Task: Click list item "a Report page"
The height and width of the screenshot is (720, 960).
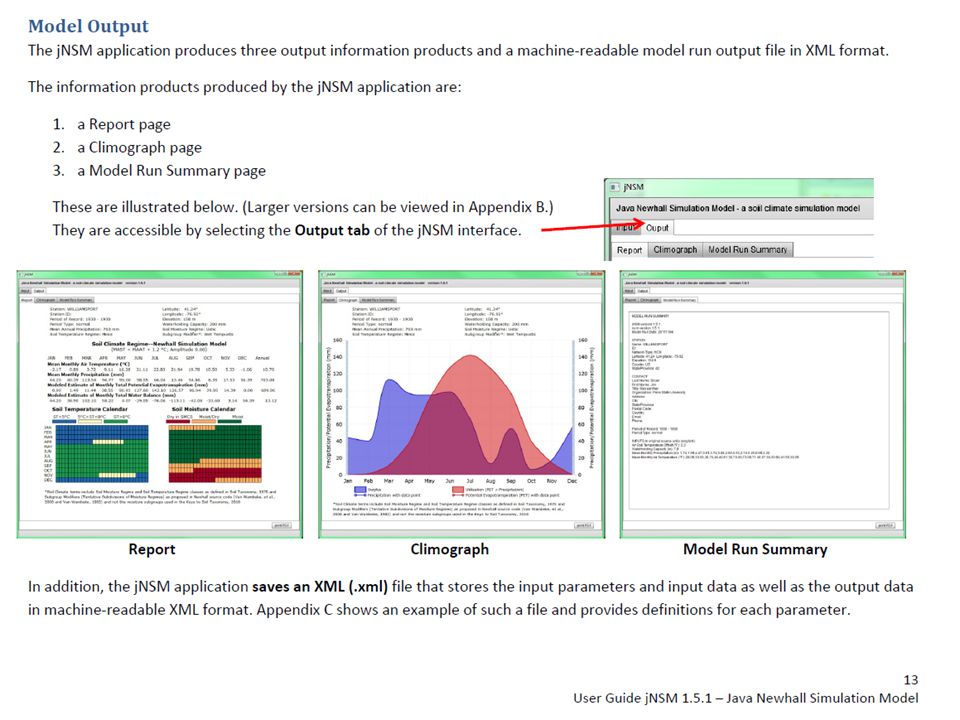Action: tap(124, 124)
